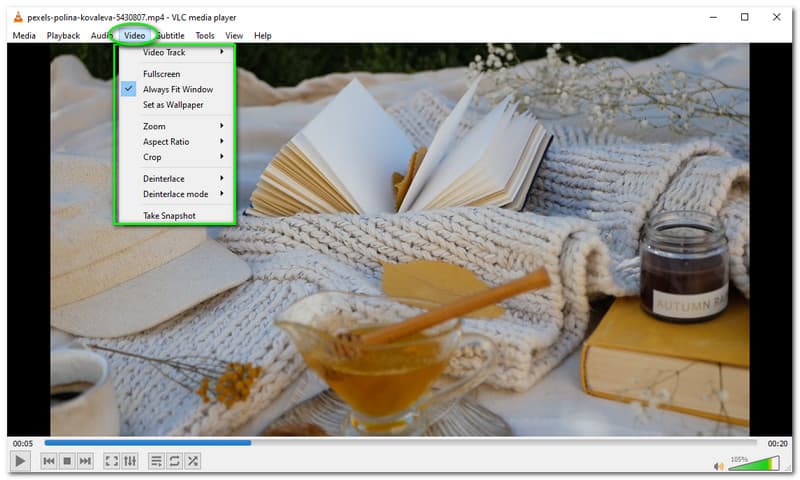
Task: Uncheck Always Fit Window option
Action: [177, 89]
